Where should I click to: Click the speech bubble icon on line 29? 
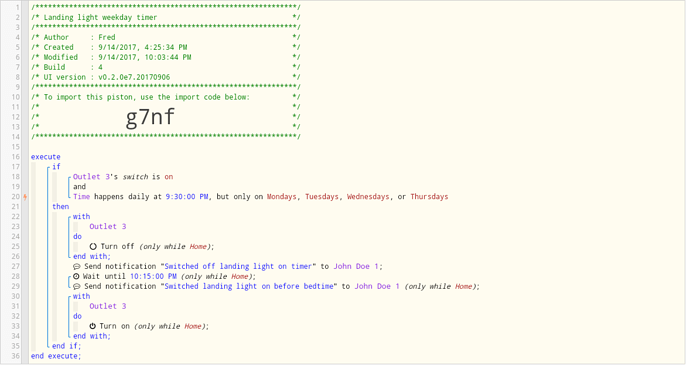tap(77, 287)
